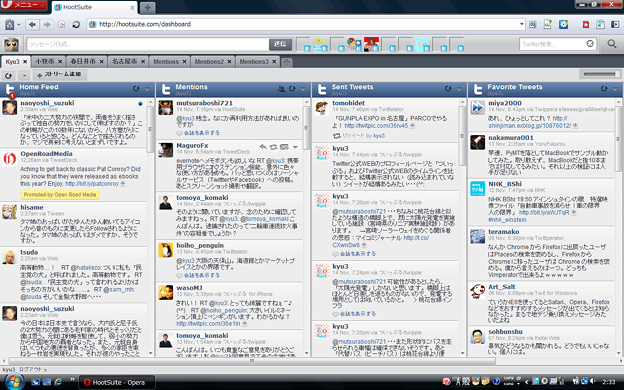
Task: Refresh the Sent Tweets stream
Action: click(448, 89)
